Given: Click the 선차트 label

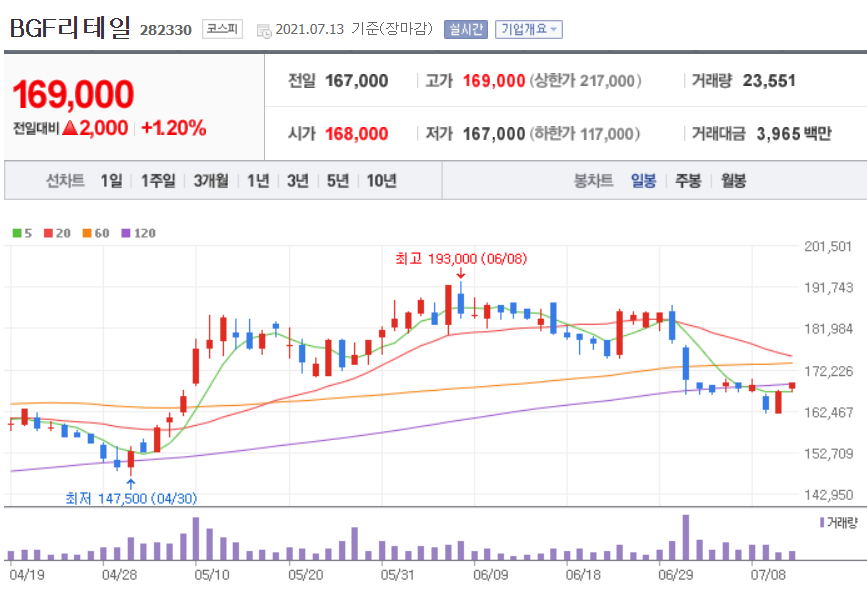Looking at the screenshot, I should (65, 180).
